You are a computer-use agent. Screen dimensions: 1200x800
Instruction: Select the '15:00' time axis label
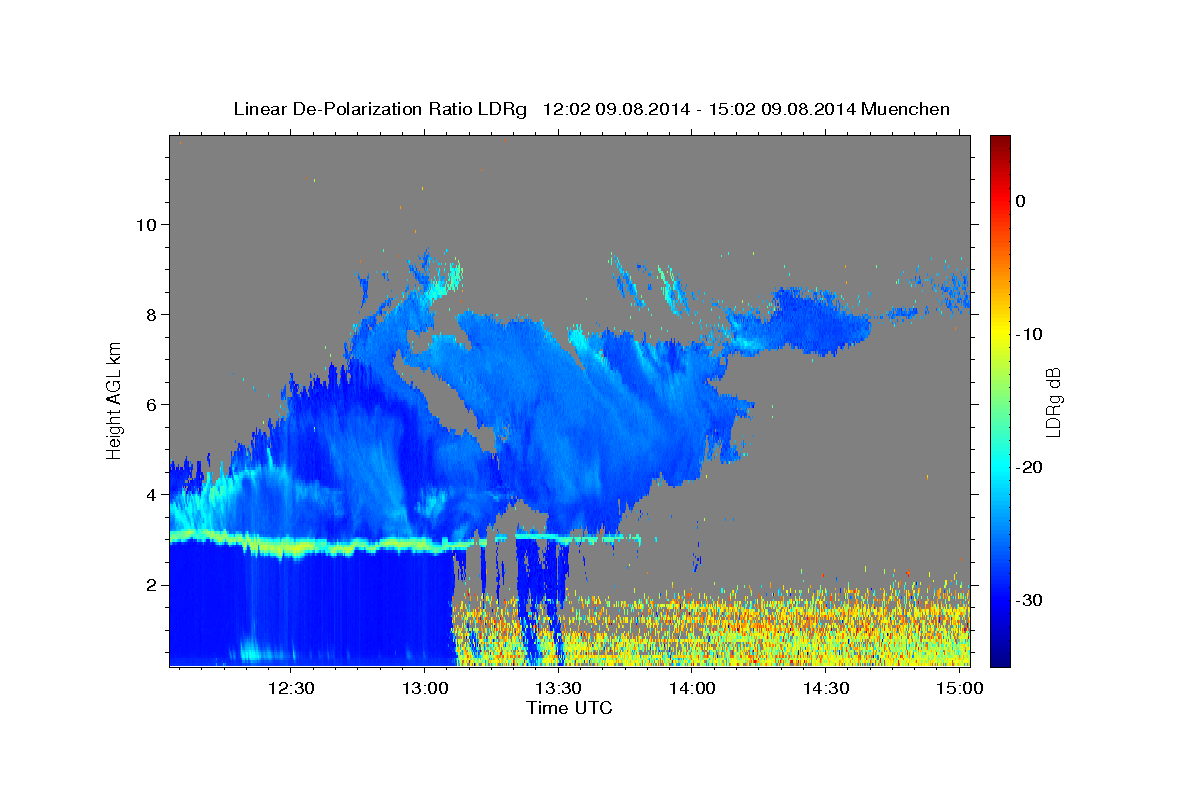click(960, 689)
